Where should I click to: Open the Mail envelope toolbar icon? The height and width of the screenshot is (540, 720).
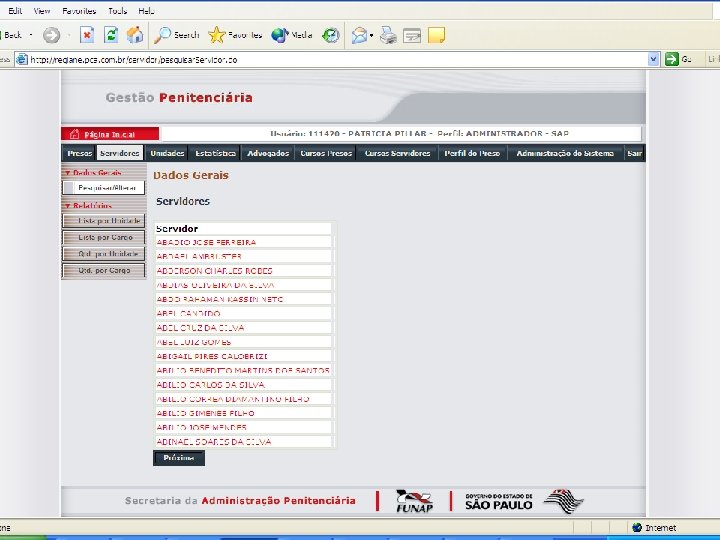point(359,35)
